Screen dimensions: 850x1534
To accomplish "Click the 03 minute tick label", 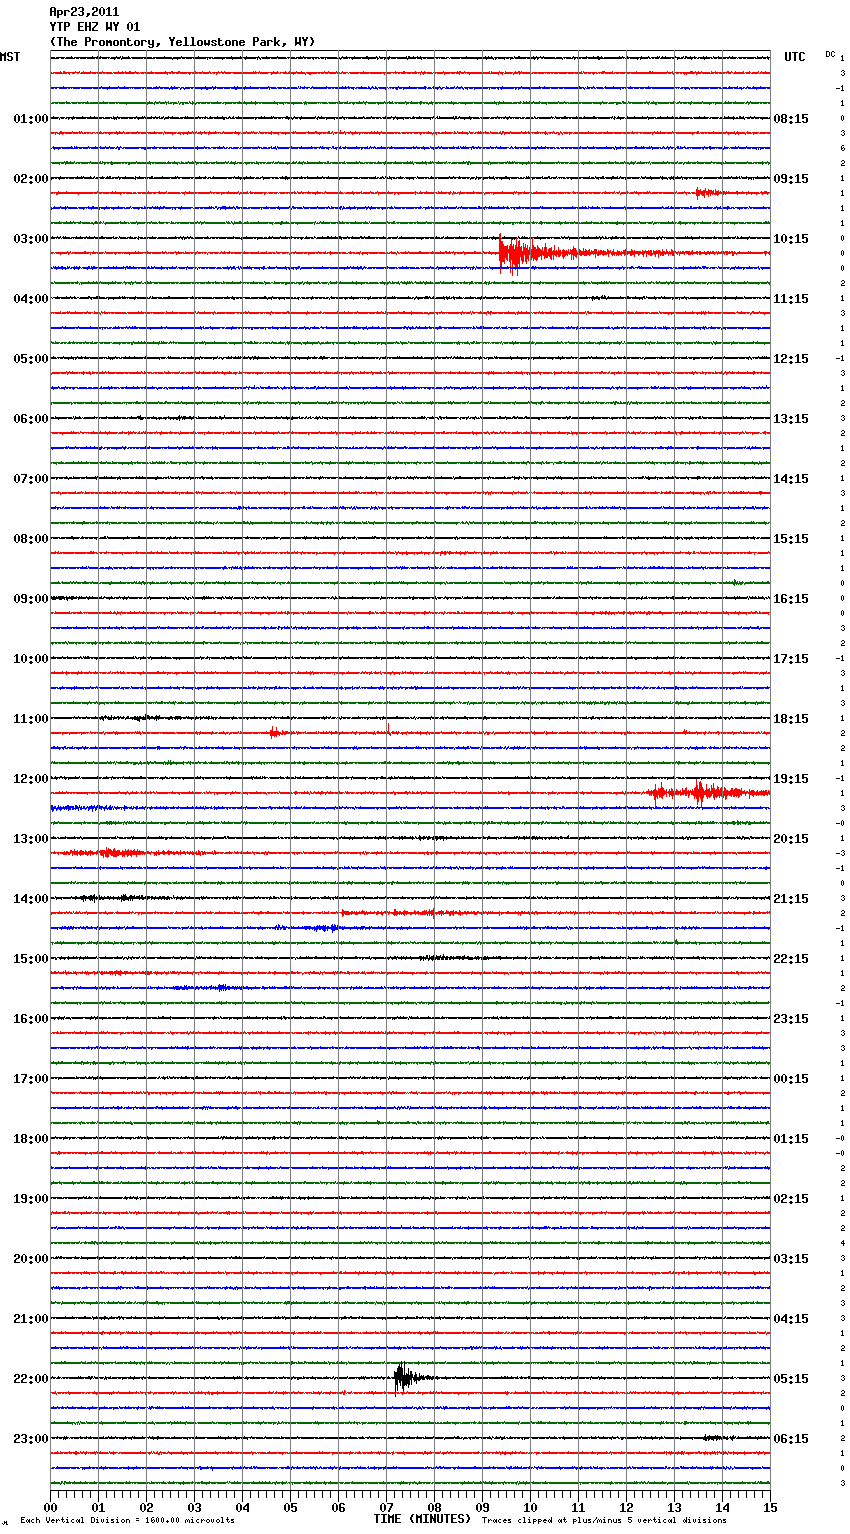I will tap(195, 1507).
